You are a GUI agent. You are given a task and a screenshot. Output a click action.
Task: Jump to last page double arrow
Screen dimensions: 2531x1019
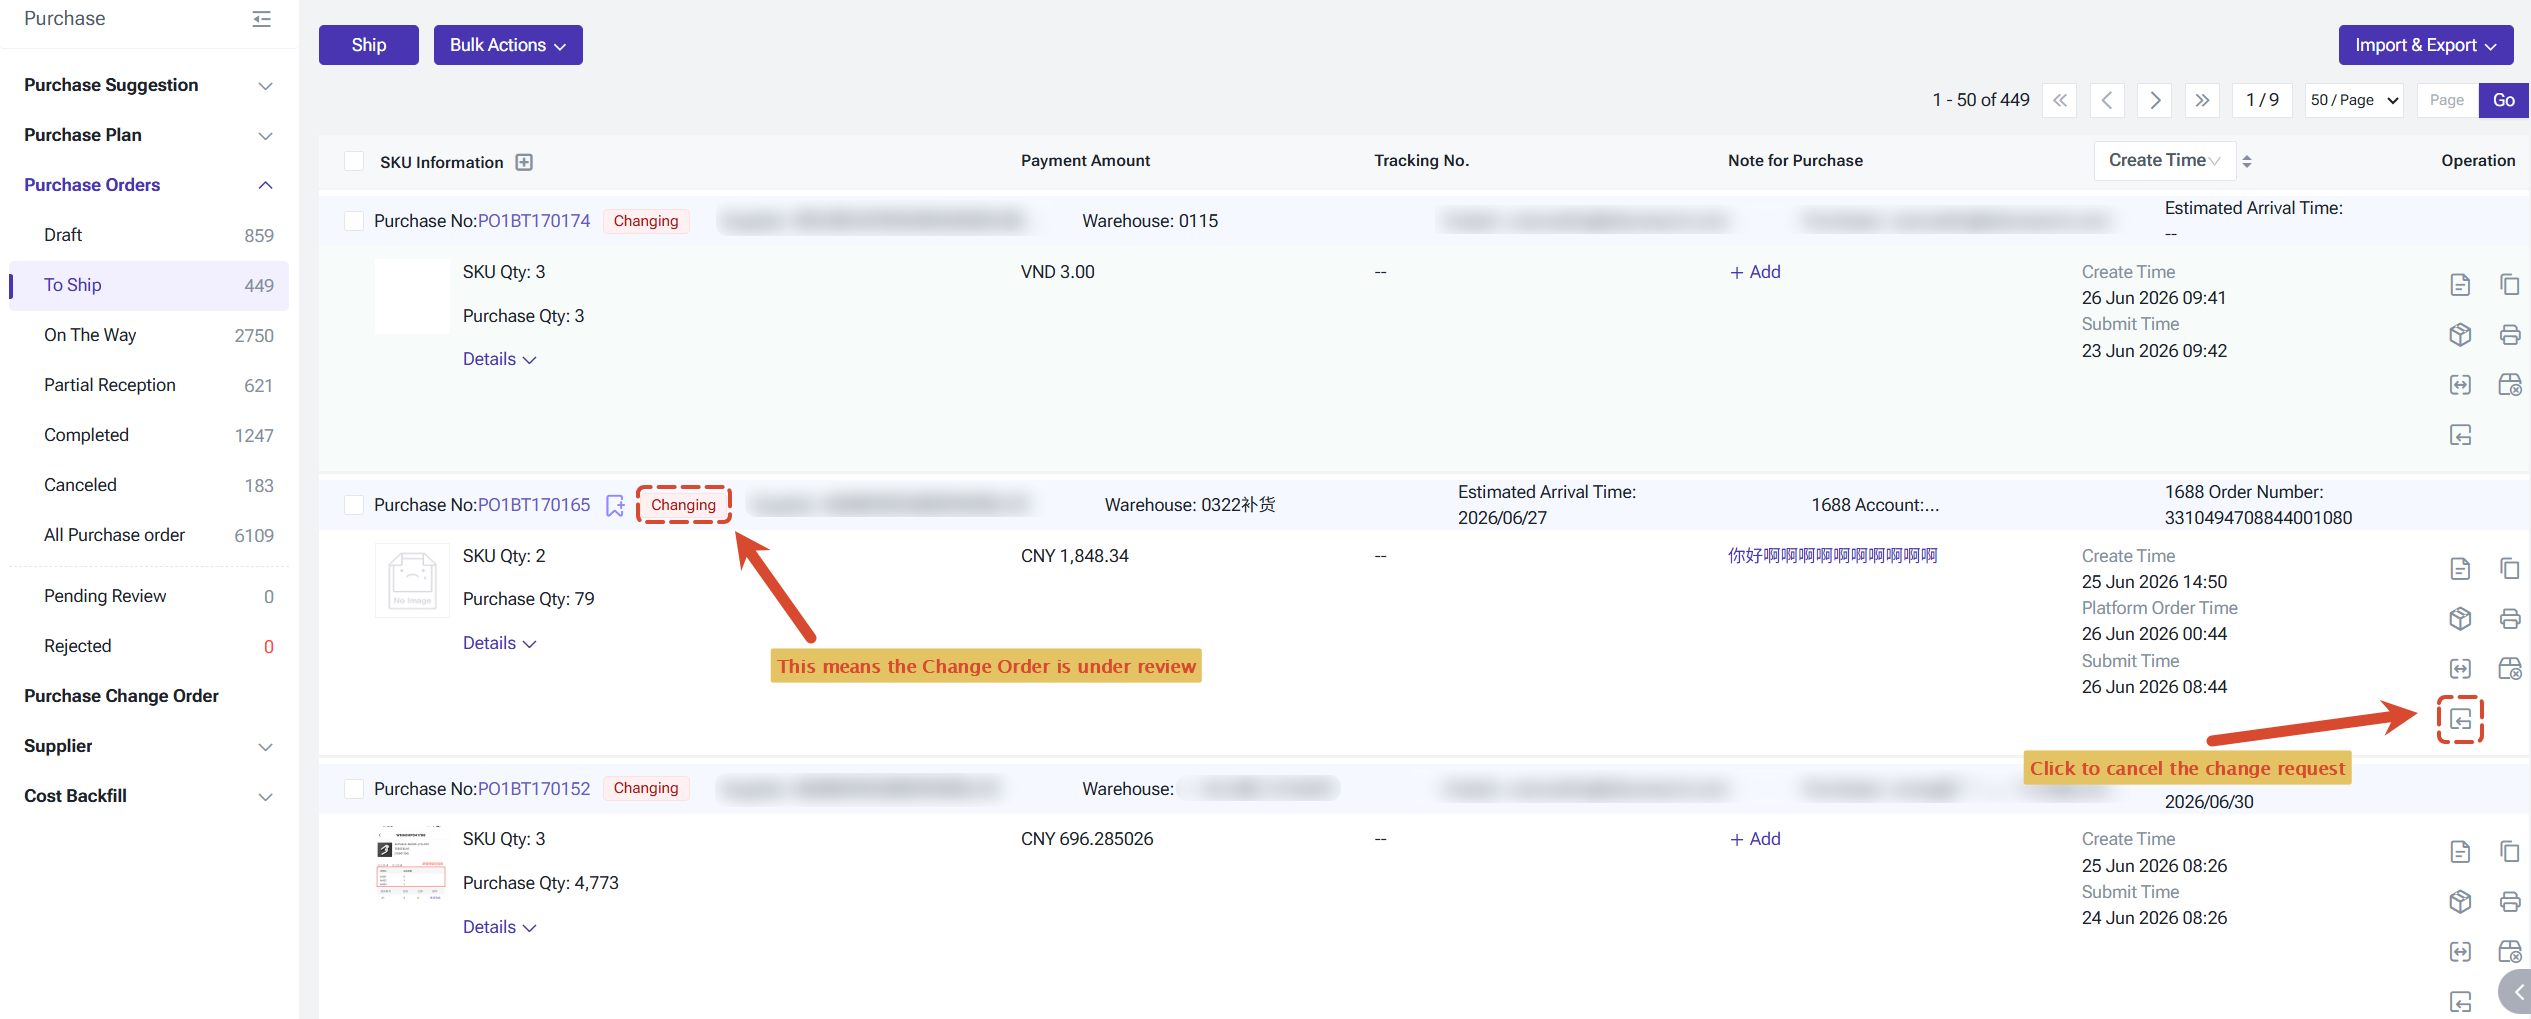coord(2202,100)
